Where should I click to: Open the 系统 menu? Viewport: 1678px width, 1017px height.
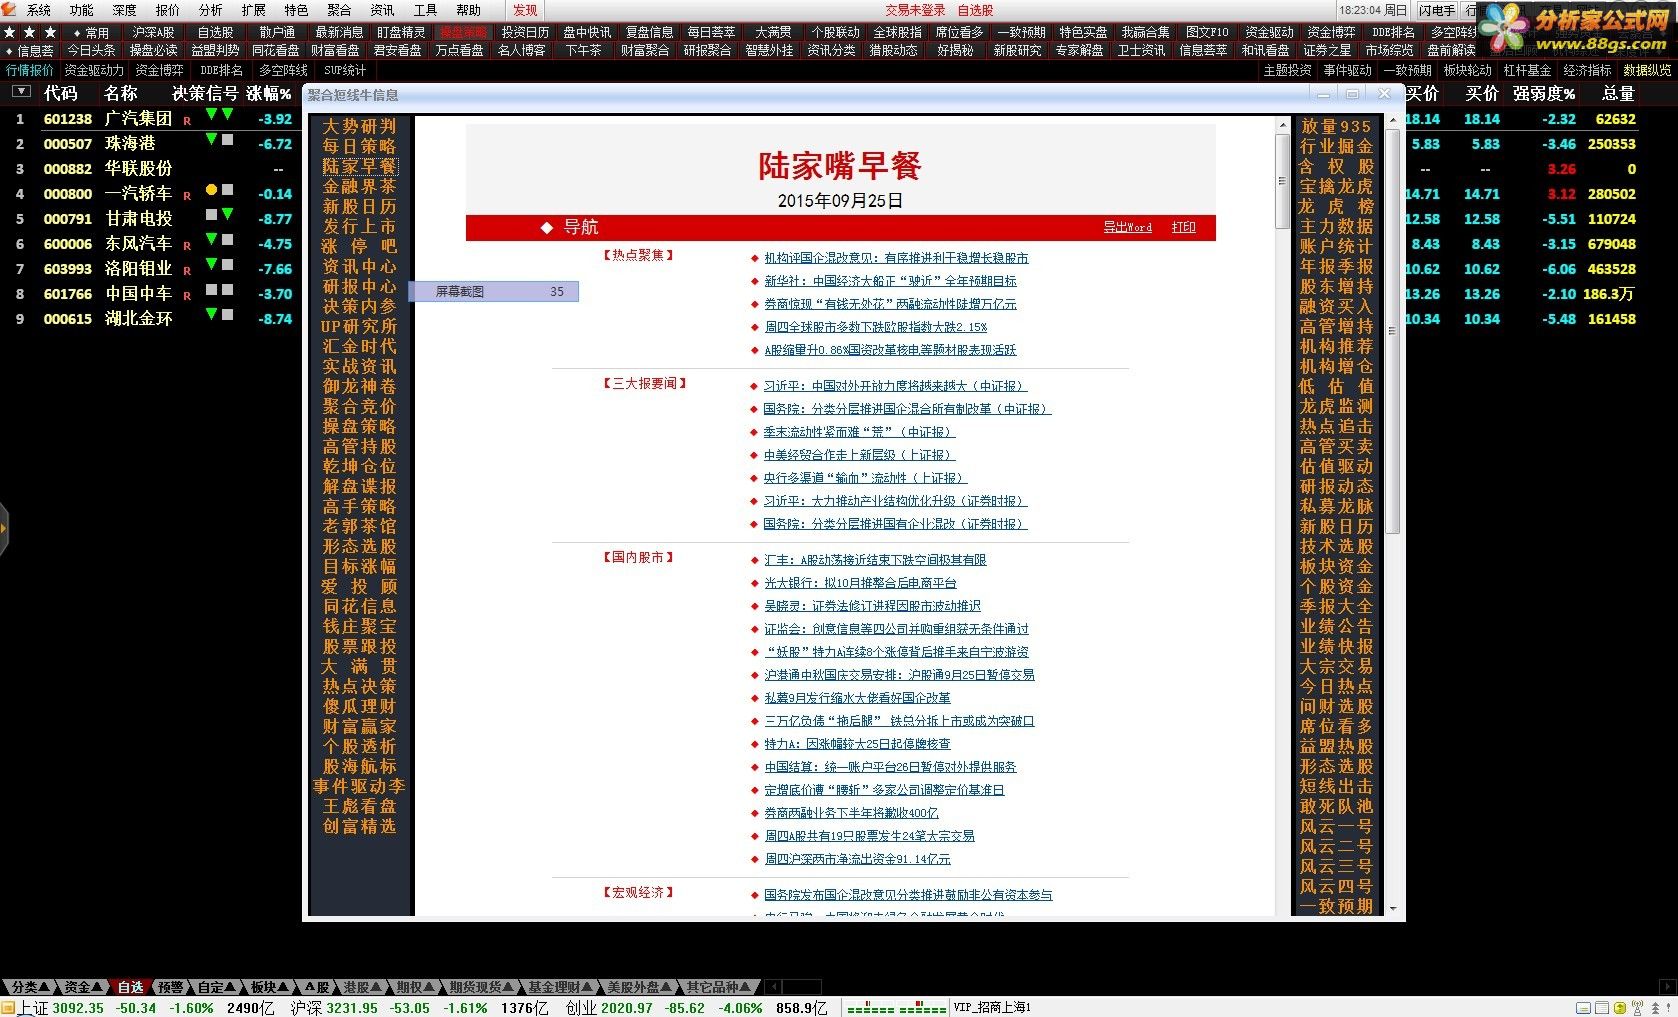(39, 10)
